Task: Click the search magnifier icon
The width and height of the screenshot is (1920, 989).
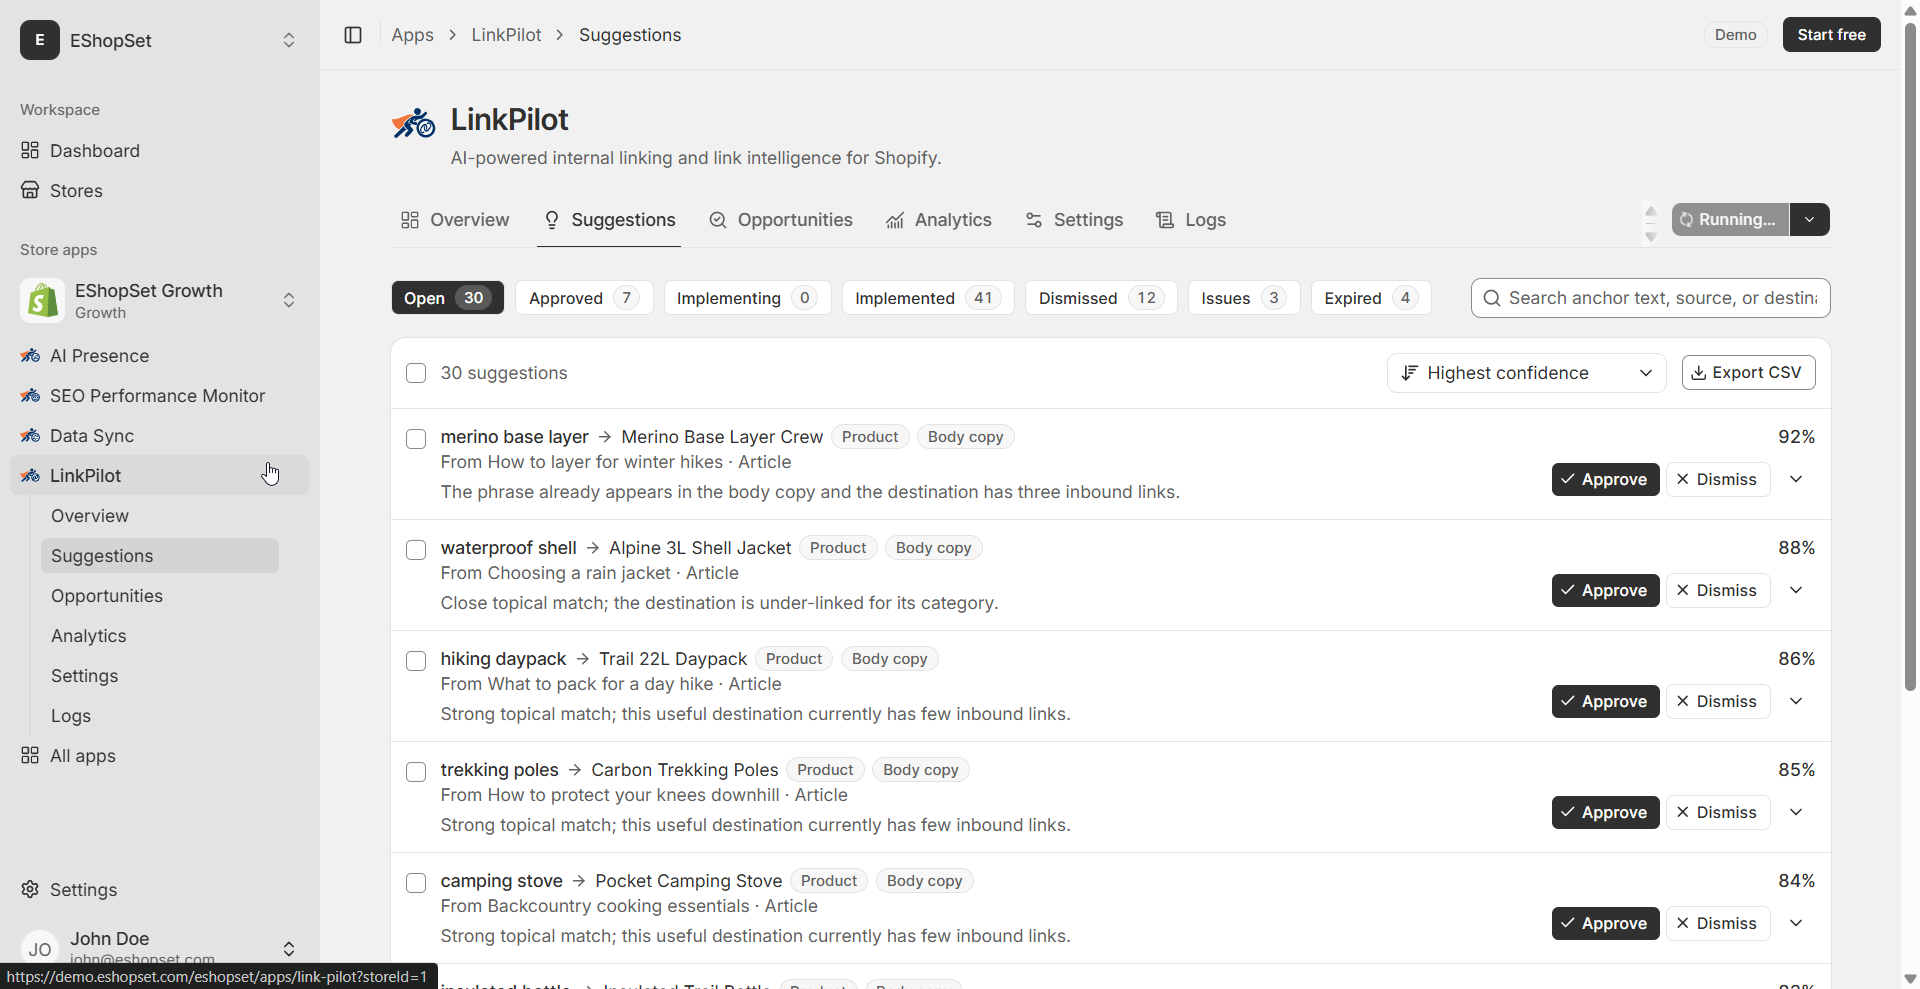Action: [x=1492, y=298]
